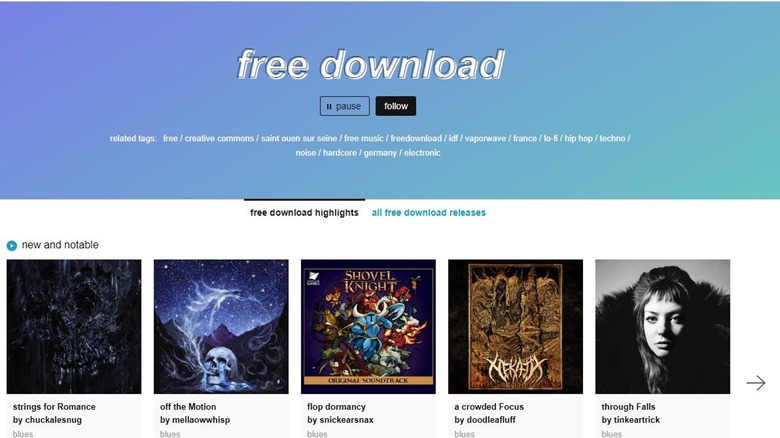The image size is (780, 438).
Task: Open the saint ouen sur seine tag
Action: (298, 138)
